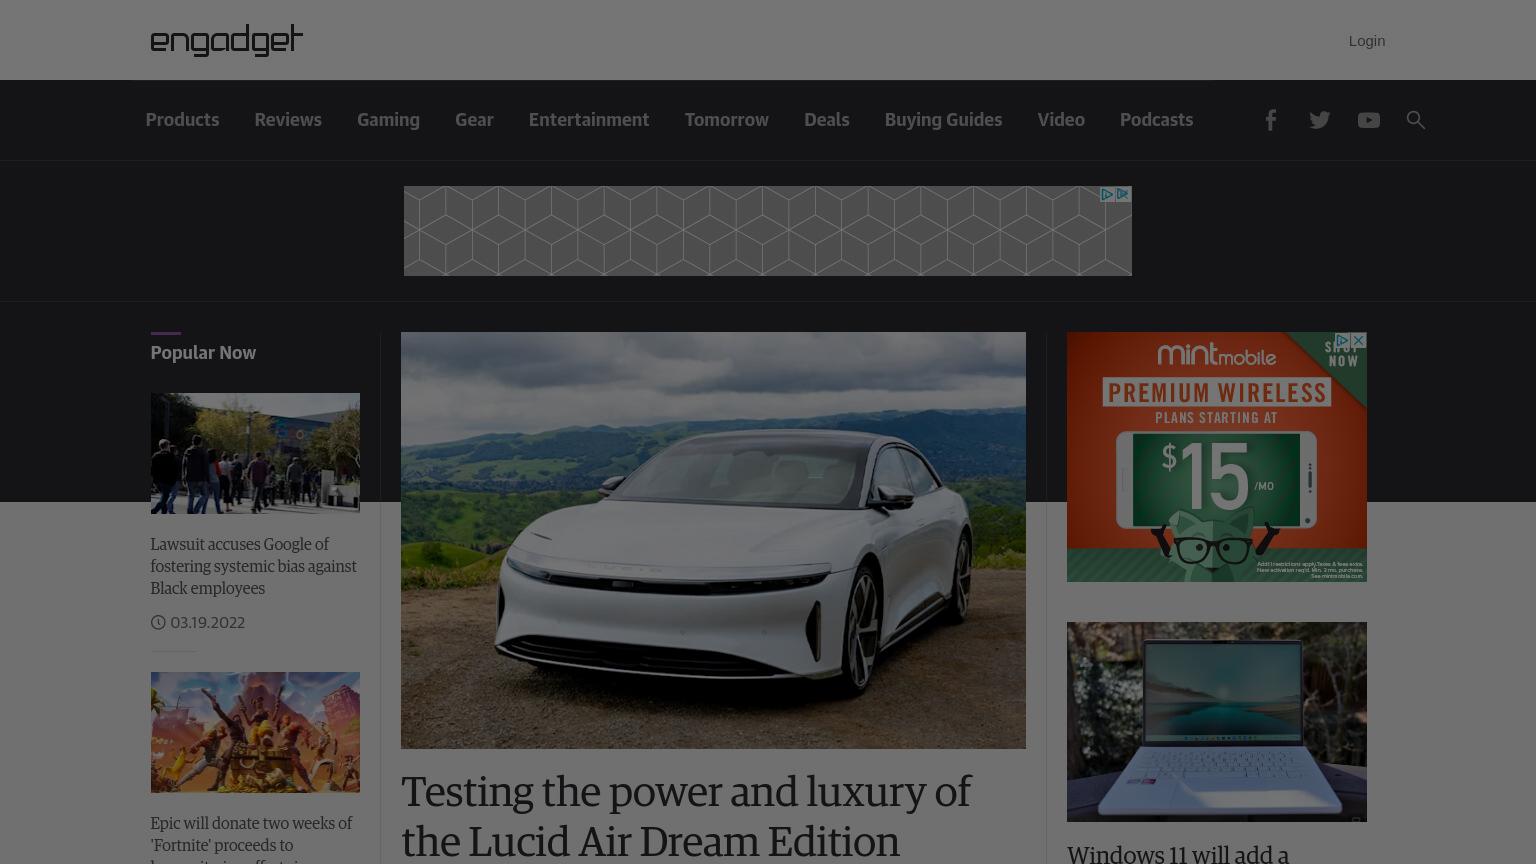Select Entertainment in the navigation bar
Viewport: 1536px width, 864px height.
click(x=589, y=120)
